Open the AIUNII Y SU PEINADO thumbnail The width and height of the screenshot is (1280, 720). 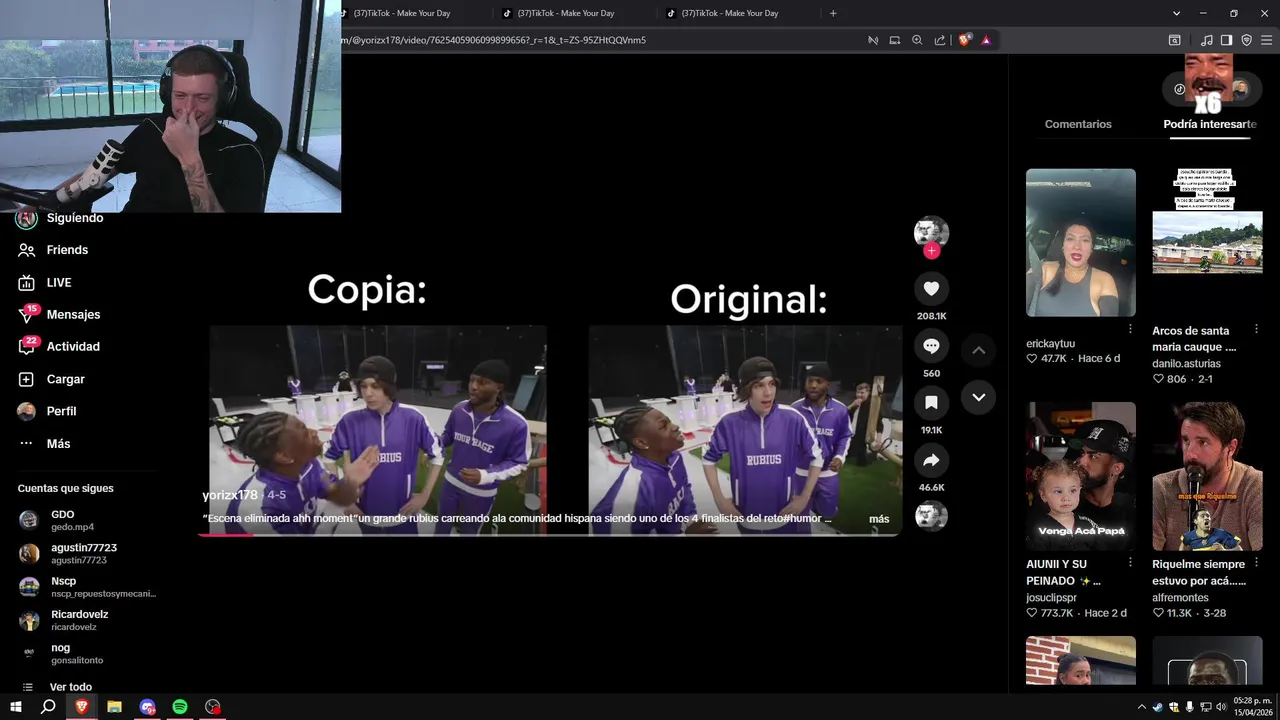point(1081,476)
